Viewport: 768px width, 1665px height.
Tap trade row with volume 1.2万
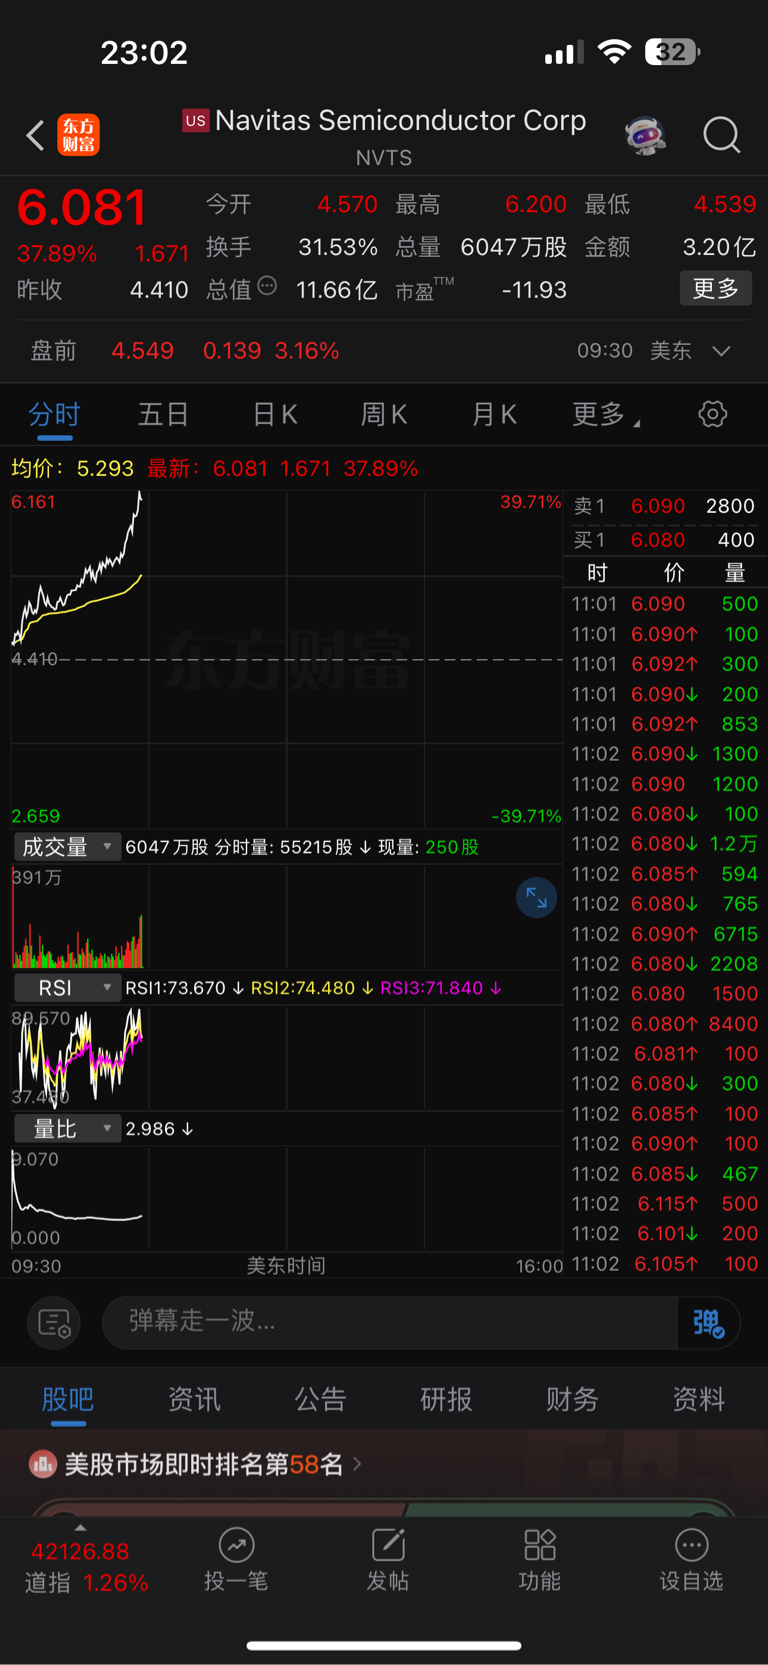665,844
